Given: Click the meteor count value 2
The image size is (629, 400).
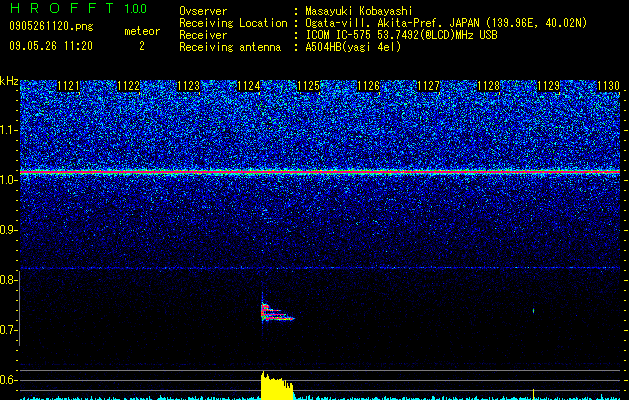Looking at the screenshot, I should coord(142,46).
